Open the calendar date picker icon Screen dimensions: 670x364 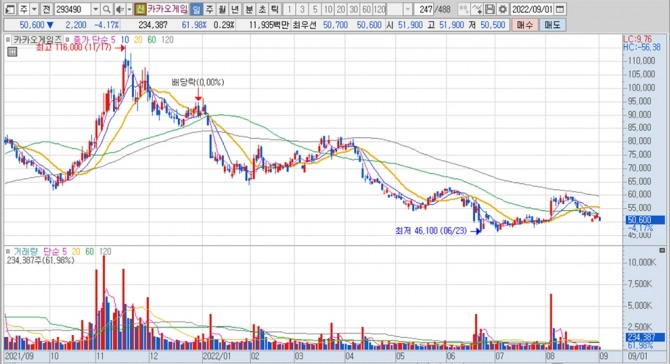[x=560, y=9]
